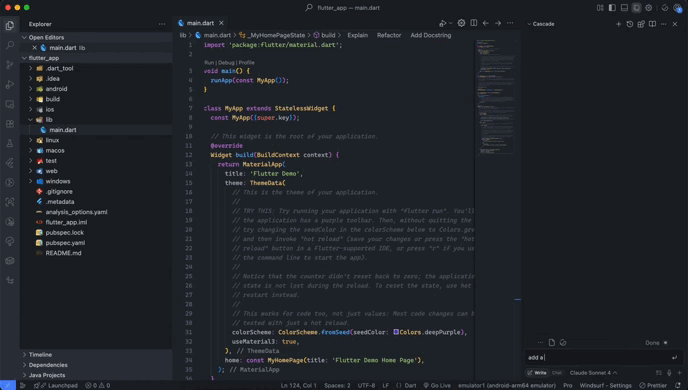The width and height of the screenshot is (688, 390).
Task: Click the microphone voice input icon
Action: pyautogui.click(x=669, y=373)
